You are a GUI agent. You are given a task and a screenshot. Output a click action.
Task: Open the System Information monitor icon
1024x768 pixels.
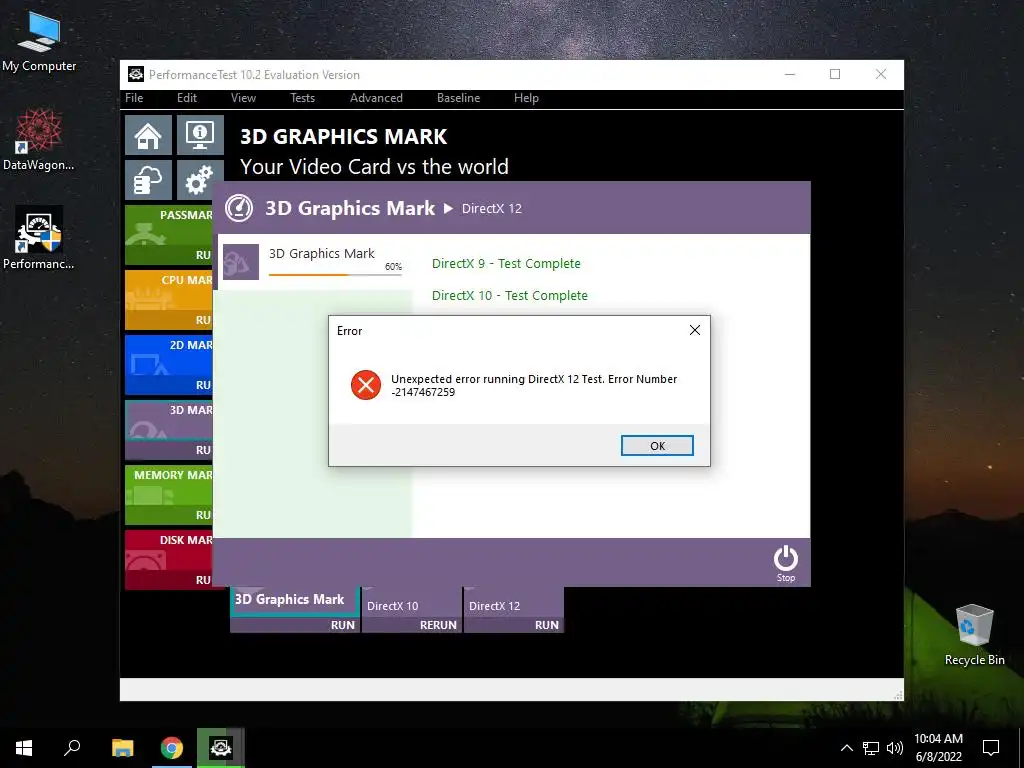(x=200, y=135)
